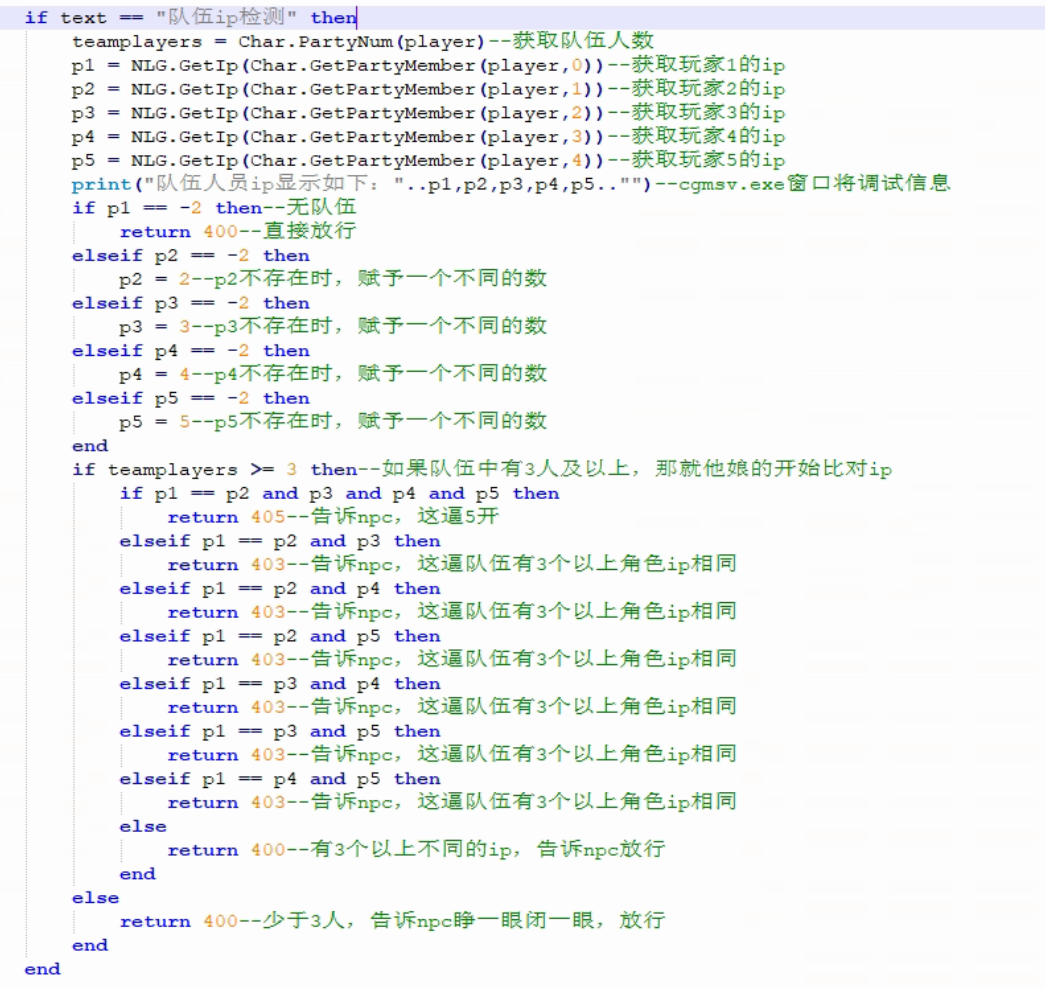Click the line 'p2 = 2--p2不存在时'
The image size is (1045, 989).
coord(333,279)
